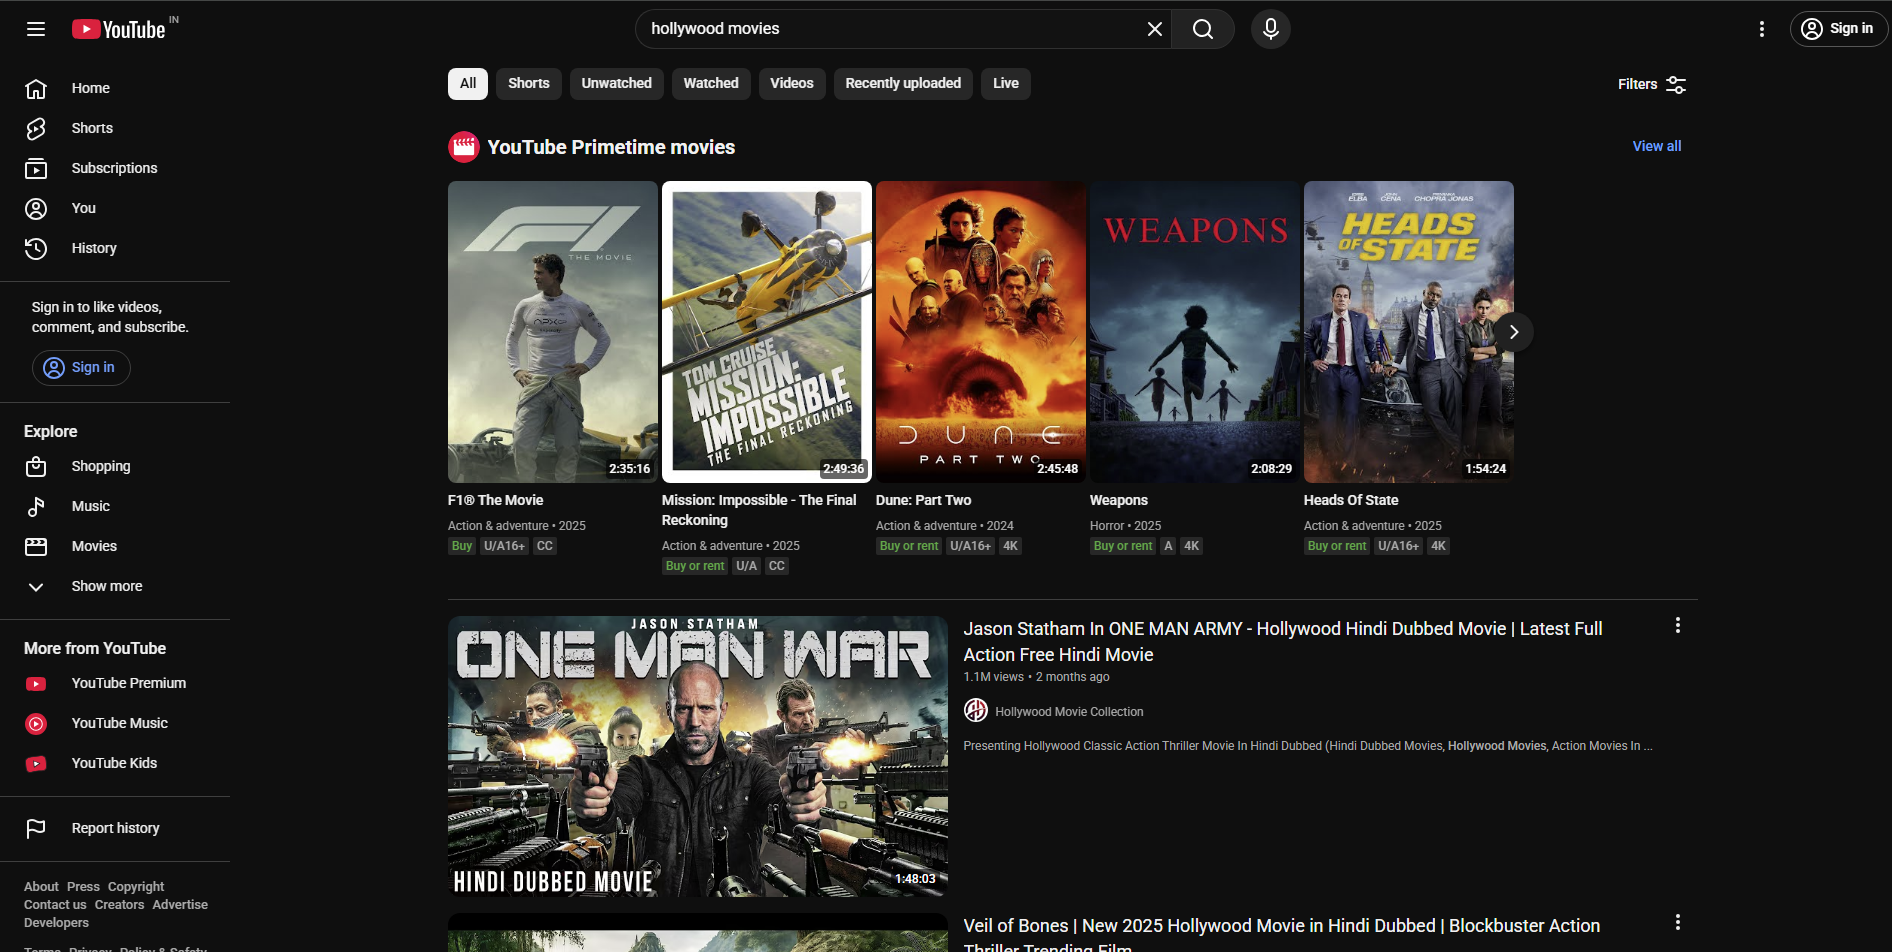Open options menu on the Jason Statham video
The image size is (1892, 952).
pyautogui.click(x=1678, y=624)
